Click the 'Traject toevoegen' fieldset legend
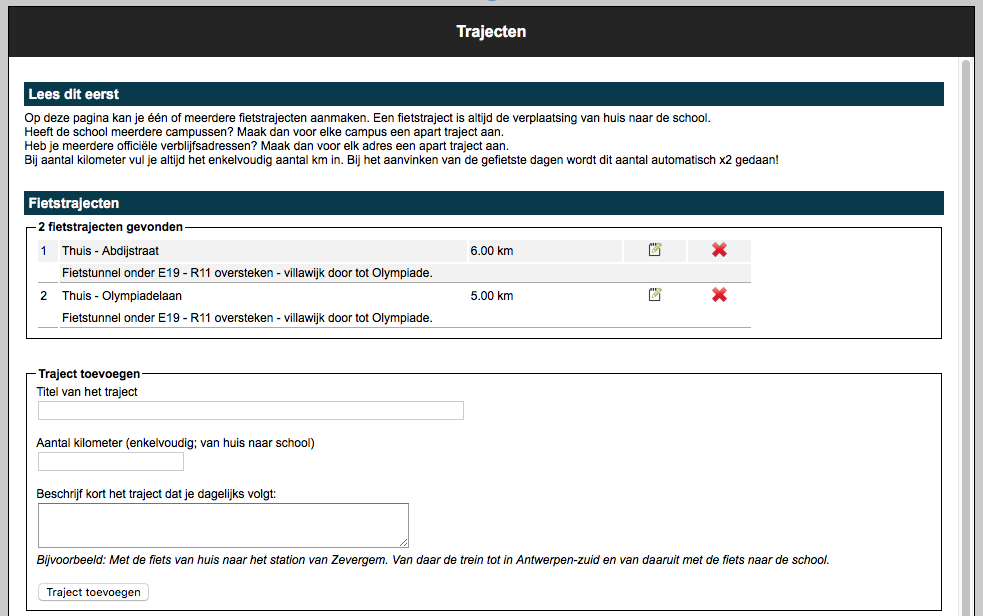 89,374
